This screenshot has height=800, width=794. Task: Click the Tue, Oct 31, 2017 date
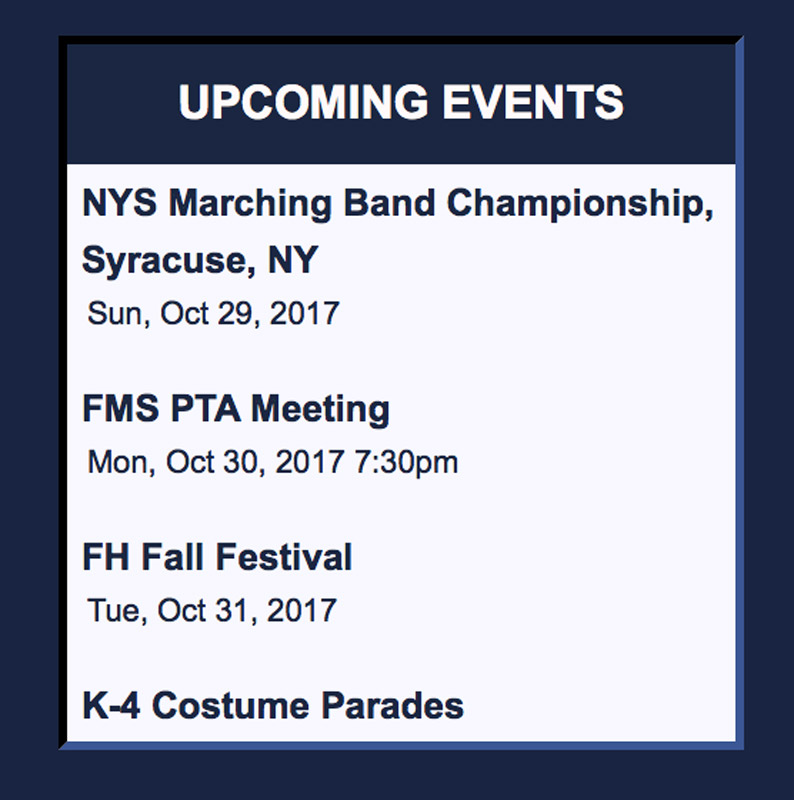tap(212, 610)
